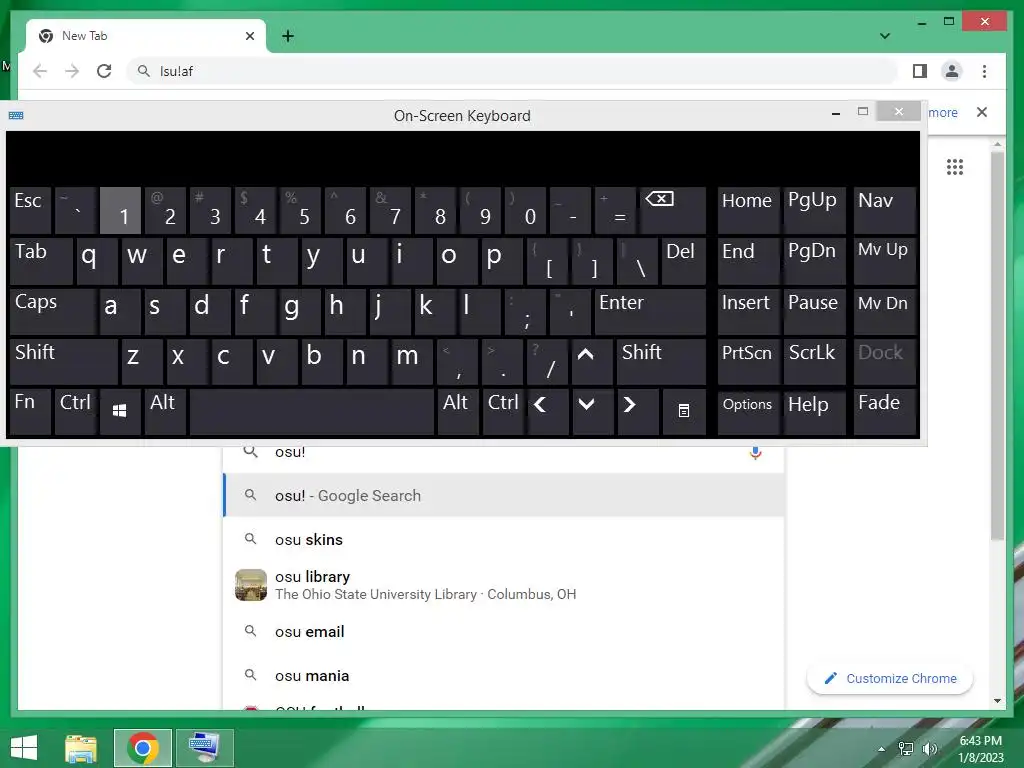
Task: Click the context menu key on keyboard
Action: (x=684, y=411)
